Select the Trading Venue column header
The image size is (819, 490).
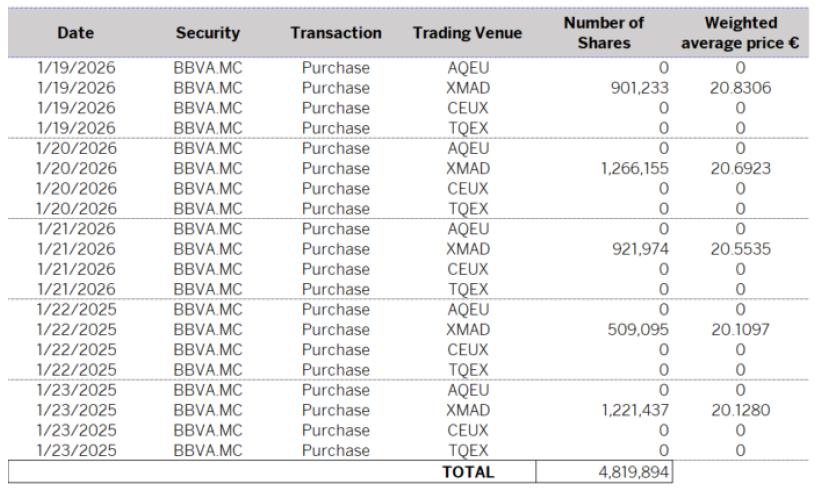click(467, 33)
